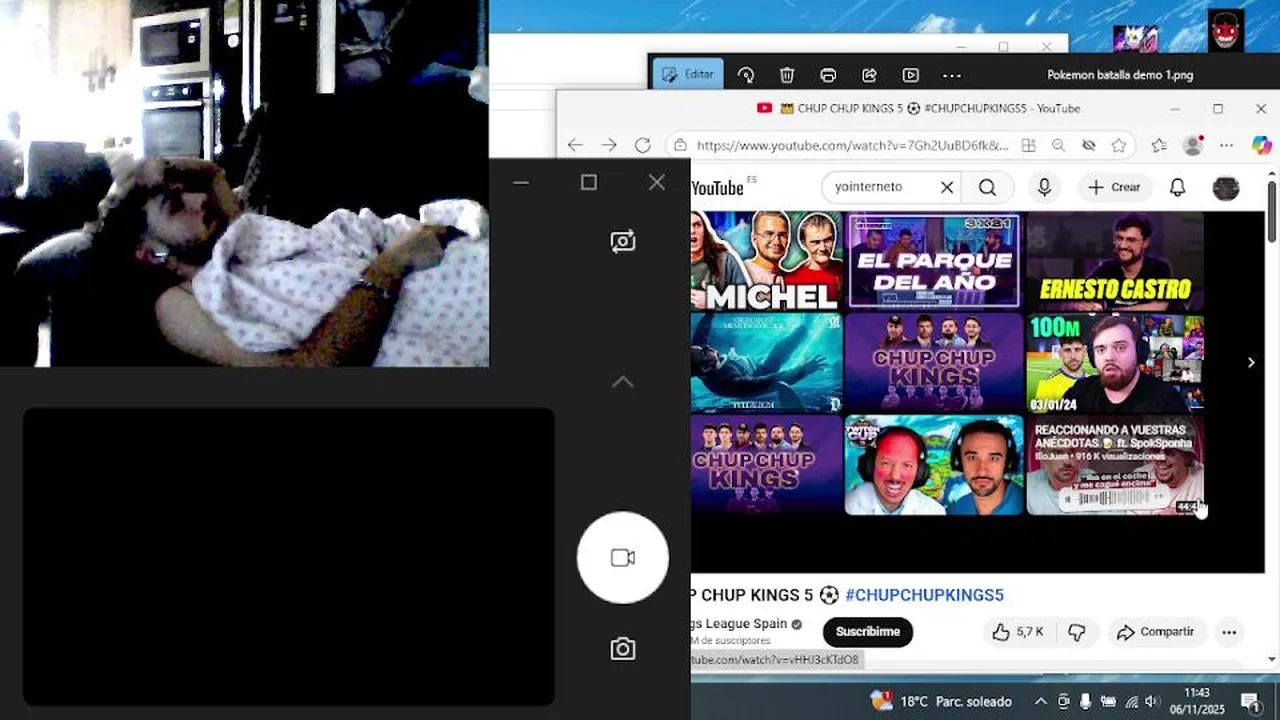Start slideshow in Photos
This screenshot has height=720, width=1280.
[x=910, y=75]
